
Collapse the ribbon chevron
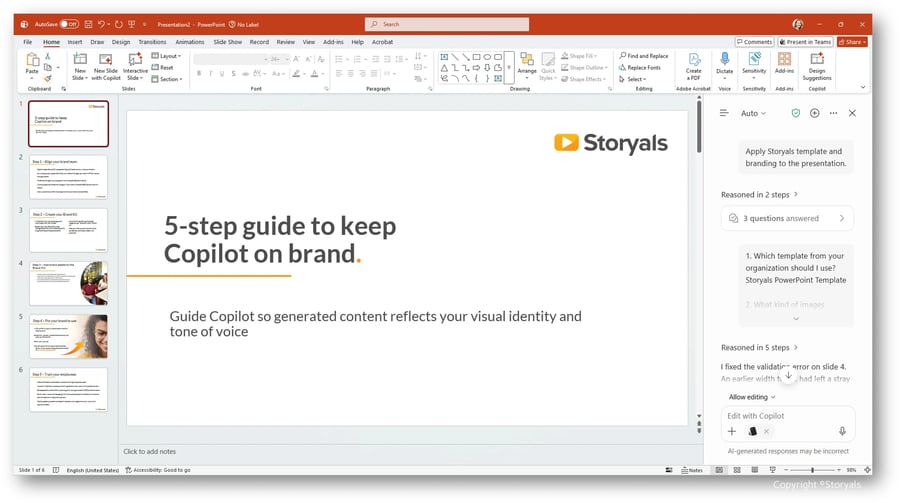coord(863,87)
